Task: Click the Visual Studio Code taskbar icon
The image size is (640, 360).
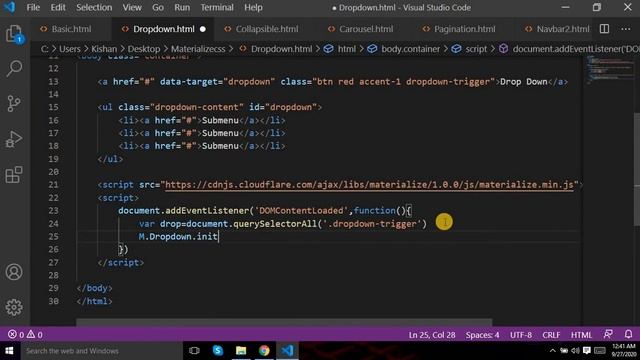Action: tap(287, 351)
